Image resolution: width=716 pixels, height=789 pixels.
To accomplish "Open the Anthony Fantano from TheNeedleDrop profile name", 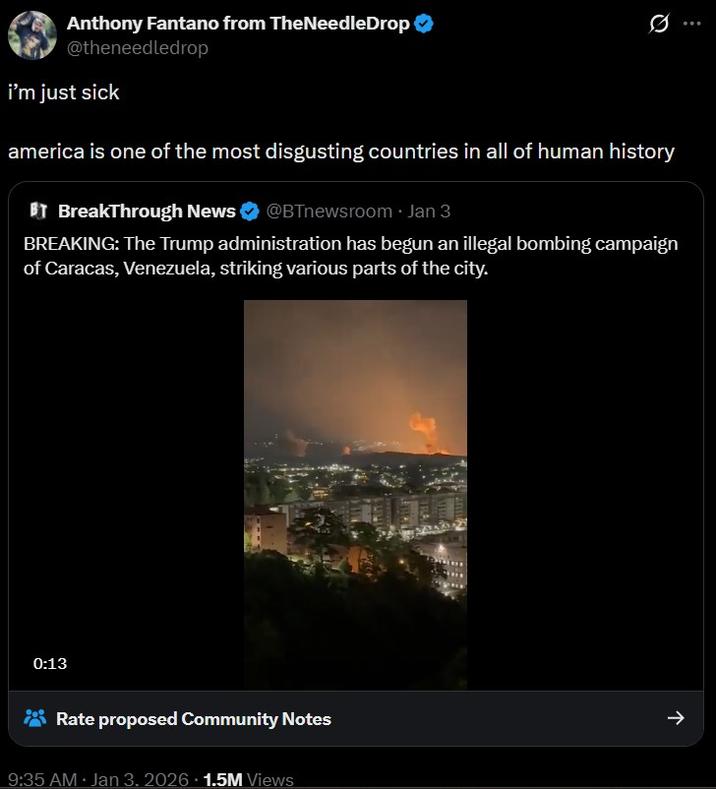I will pyautogui.click(x=238, y=24).
